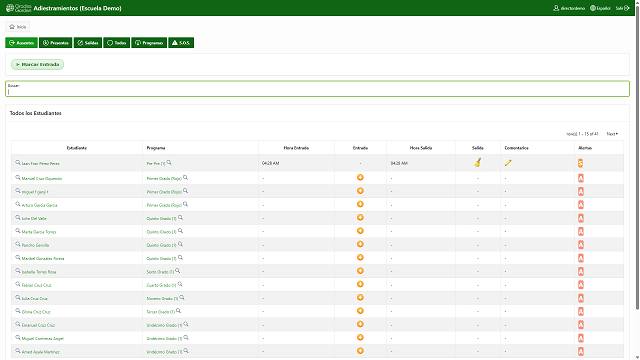Clear exit with broom icon in first row
The width and height of the screenshot is (640, 360).
coord(478,162)
